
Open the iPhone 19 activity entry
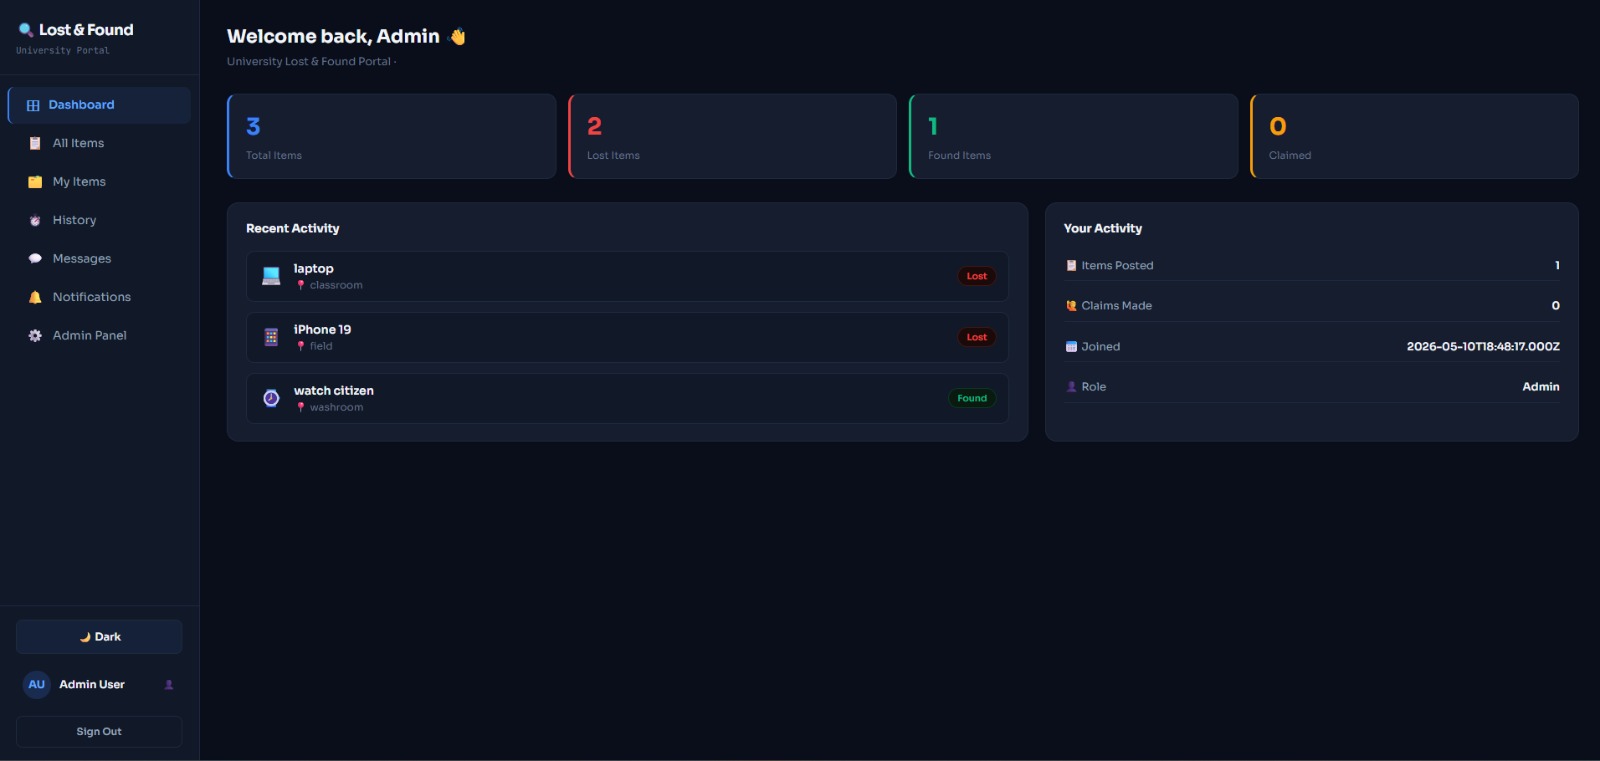[627, 337]
